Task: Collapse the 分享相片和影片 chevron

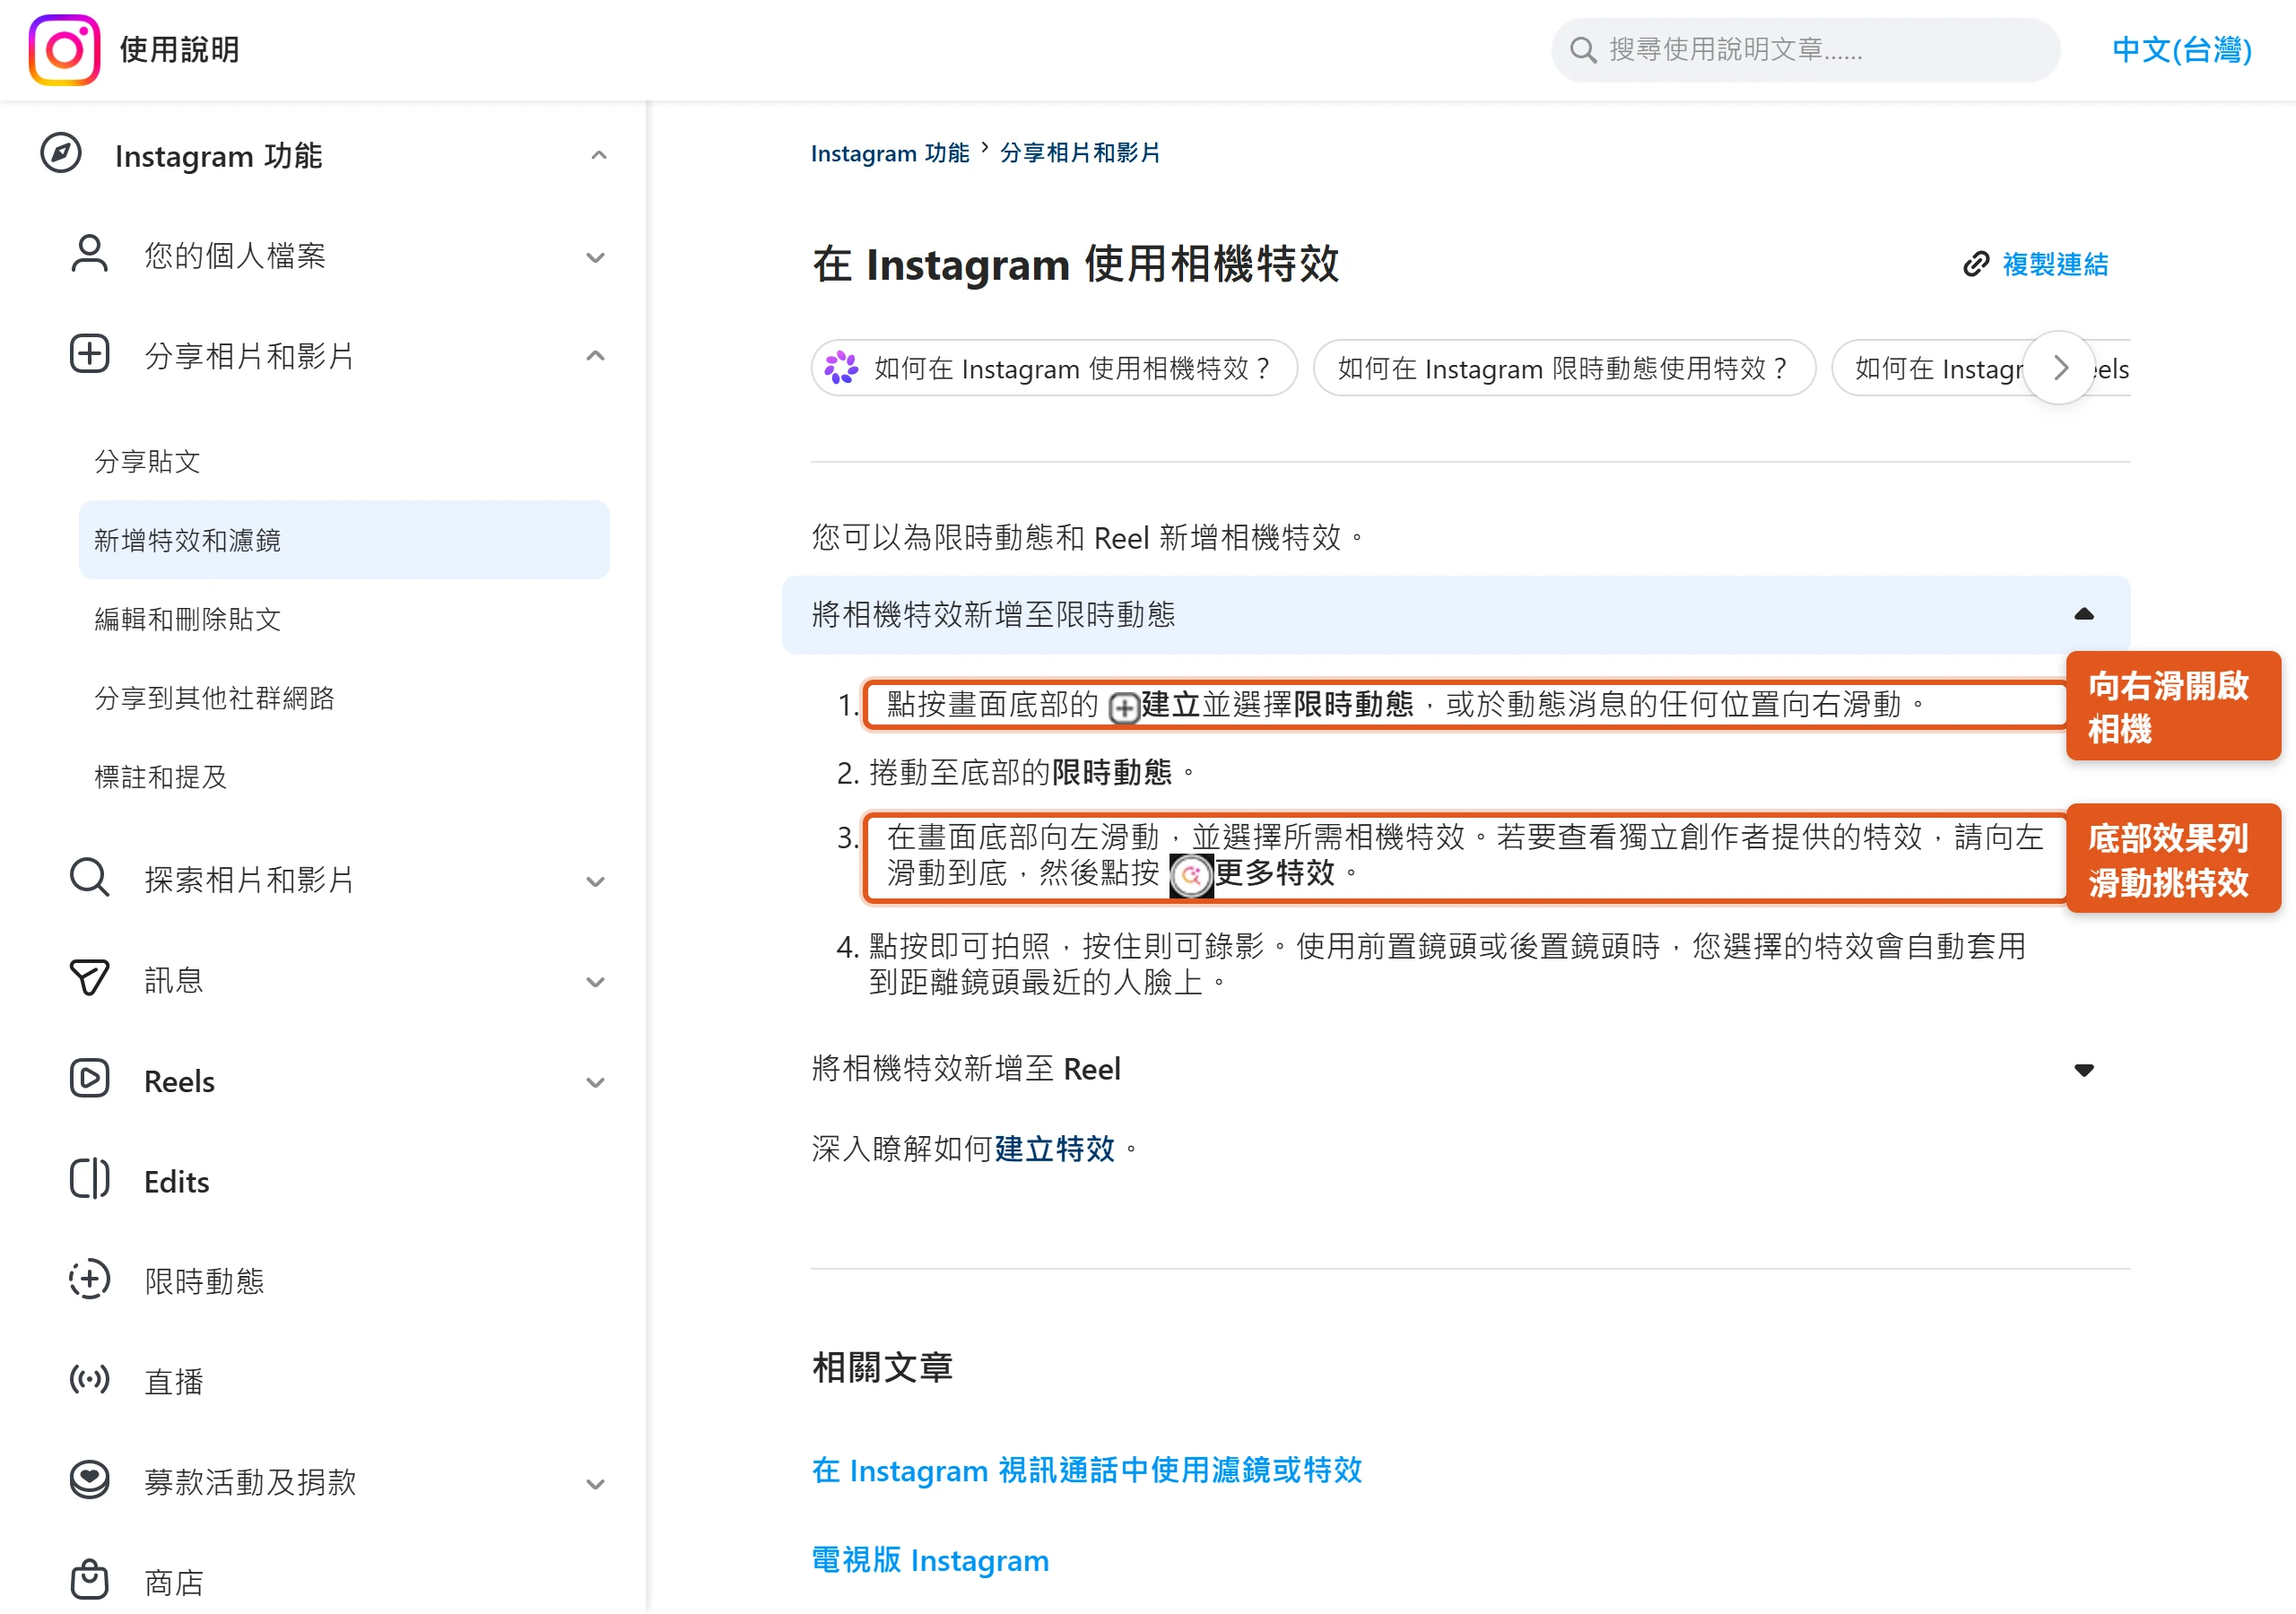Action: [x=596, y=356]
